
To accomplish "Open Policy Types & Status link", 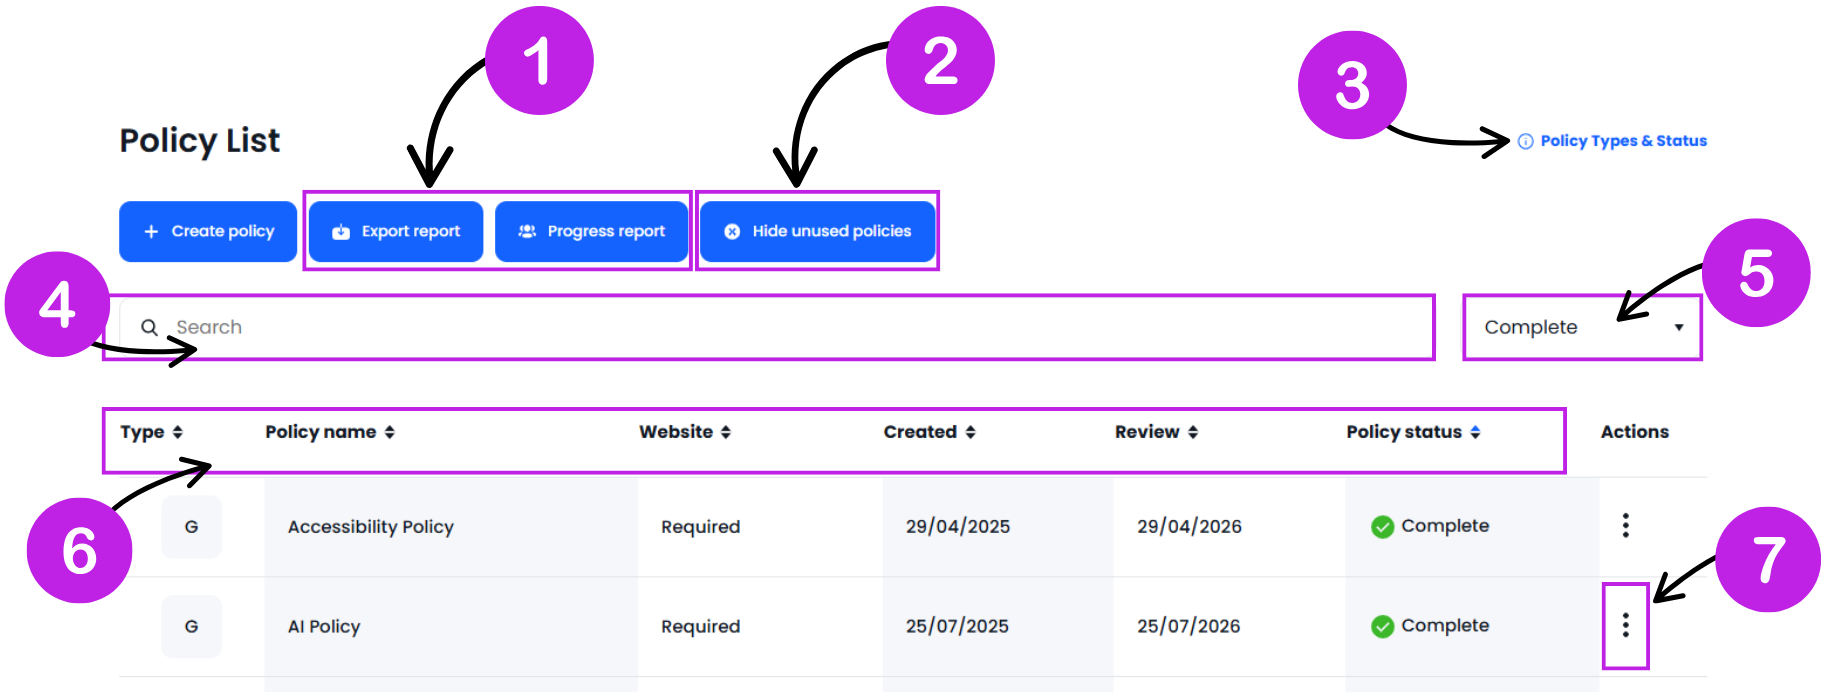I will point(1622,141).
